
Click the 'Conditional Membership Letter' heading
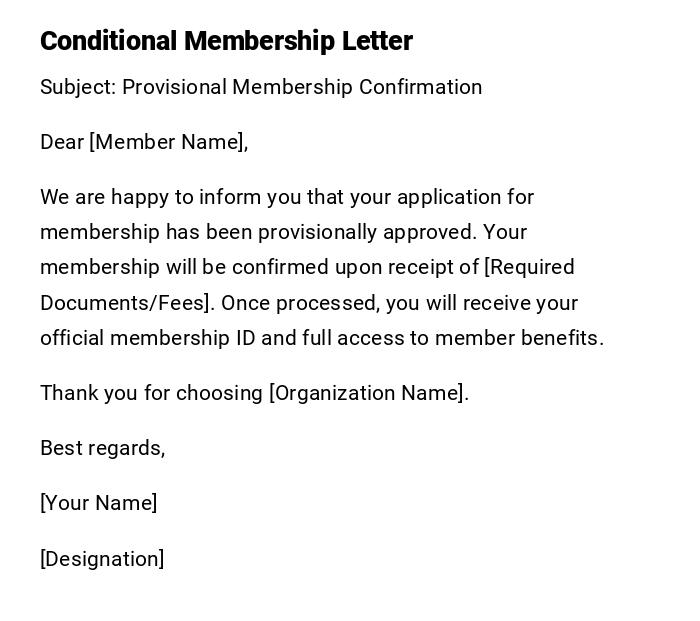click(x=226, y=41)
